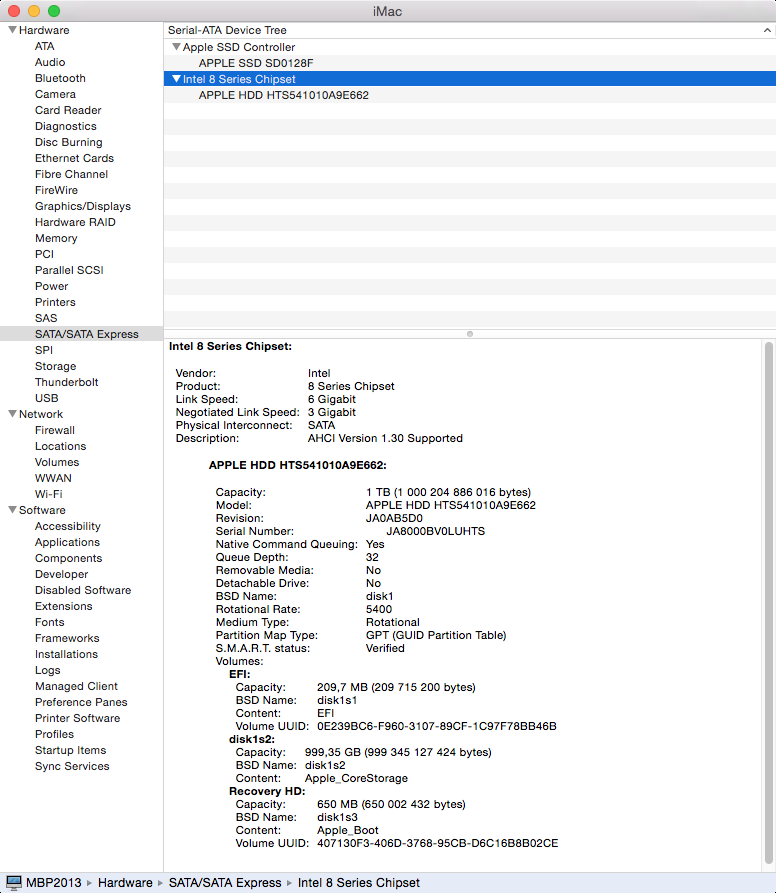Select Extensions in sidebar
The height and width of the screenshot is (893, 776).
click(x=64, y=606)
